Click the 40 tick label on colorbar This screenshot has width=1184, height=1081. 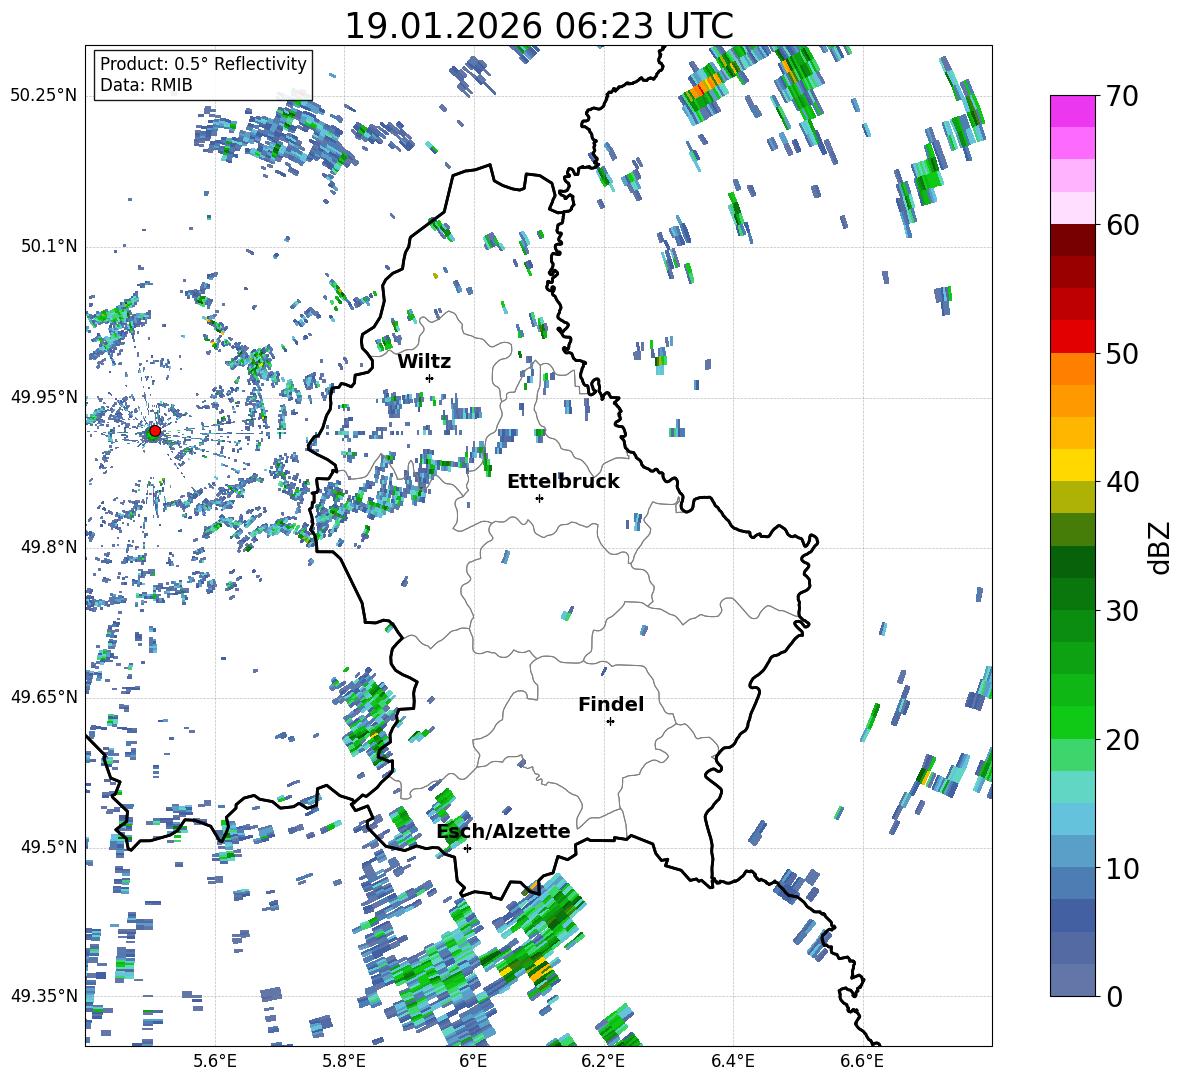(x=1122, y=482)
